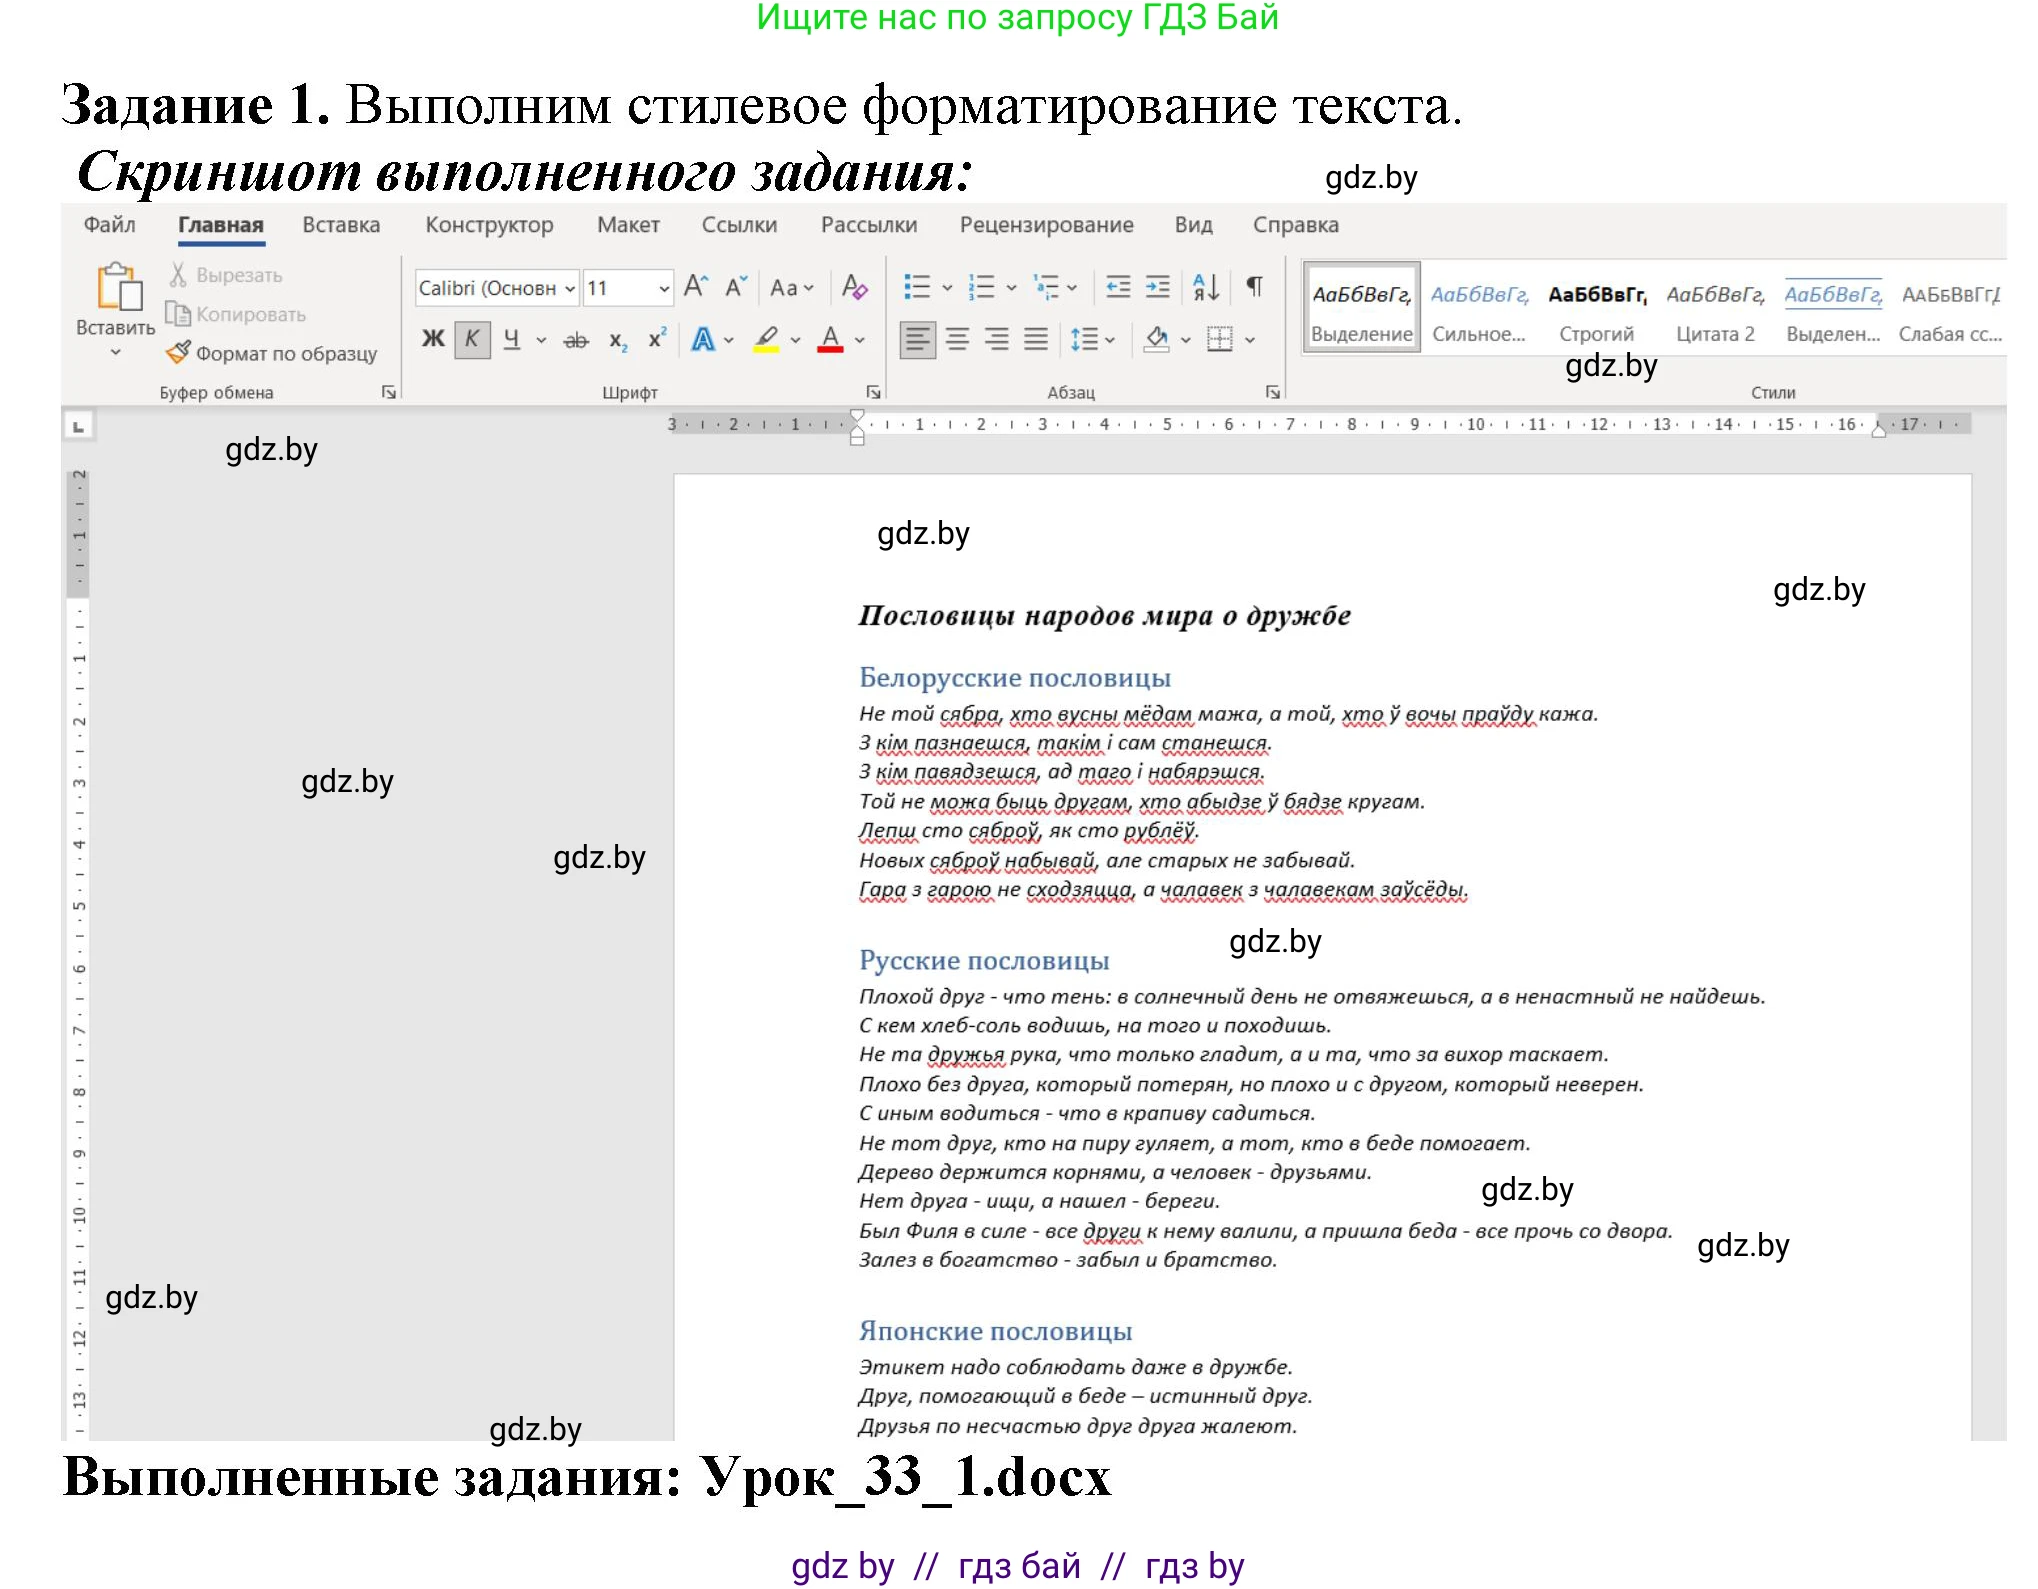Apply strikethrough to the text
The height and width of the screenshot is (1589, 2038).
pos(577,339)
